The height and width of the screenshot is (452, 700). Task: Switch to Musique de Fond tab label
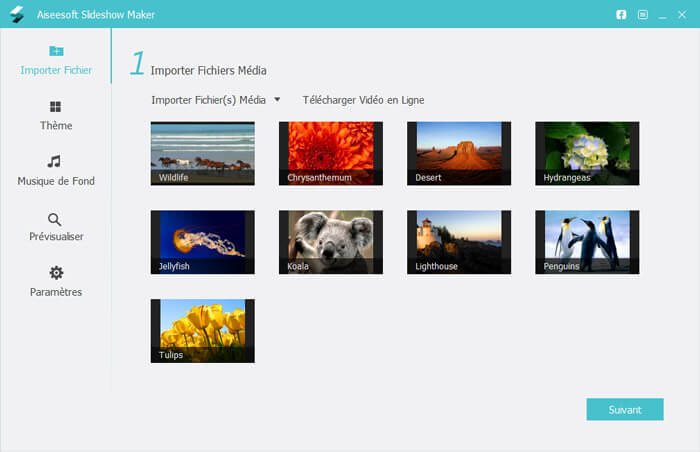56,181
